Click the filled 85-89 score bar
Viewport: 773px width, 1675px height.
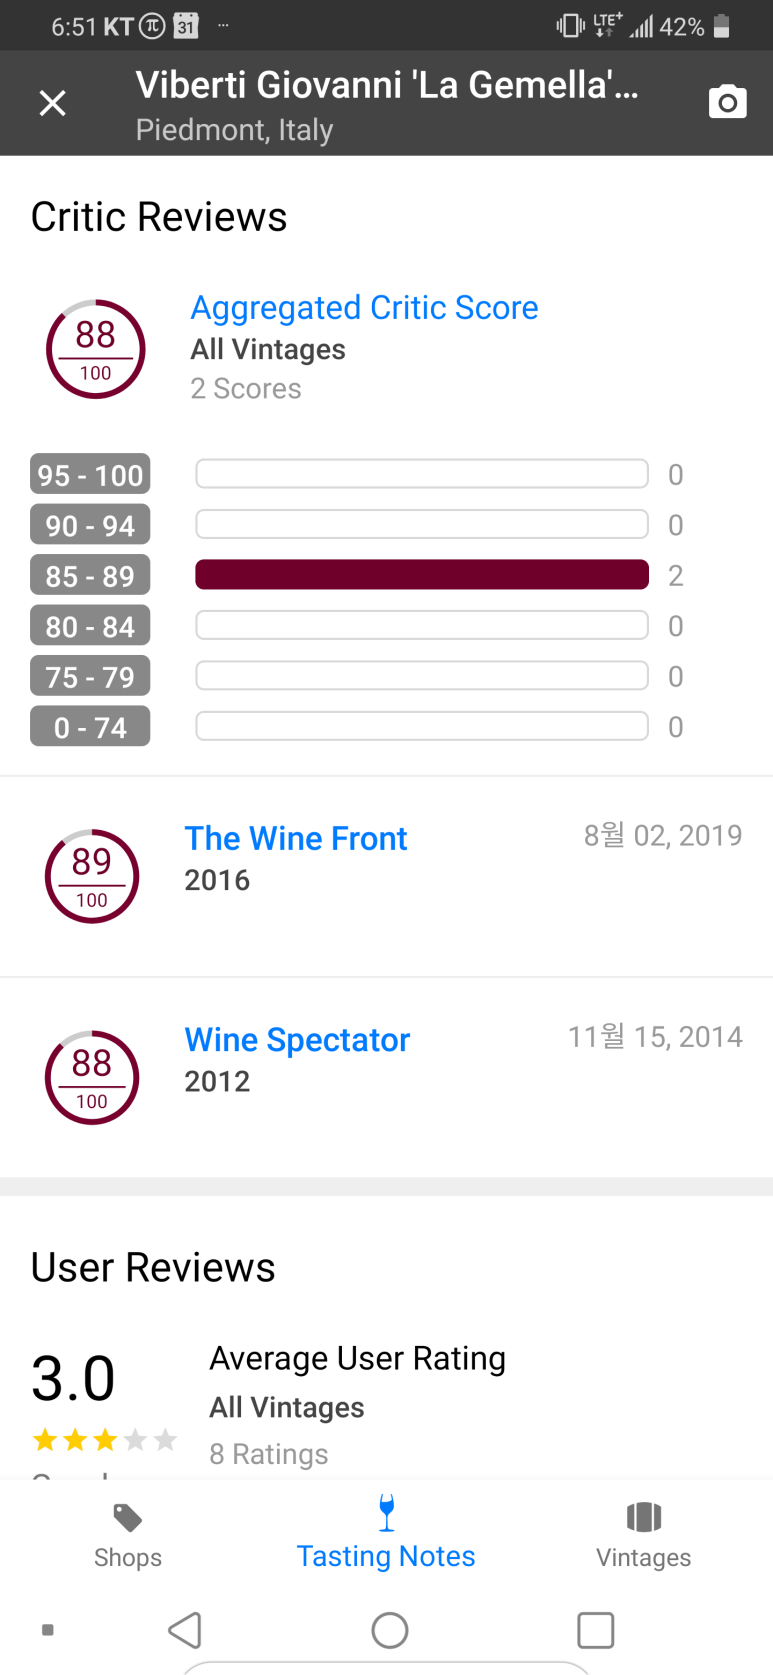tap(422, 575)
